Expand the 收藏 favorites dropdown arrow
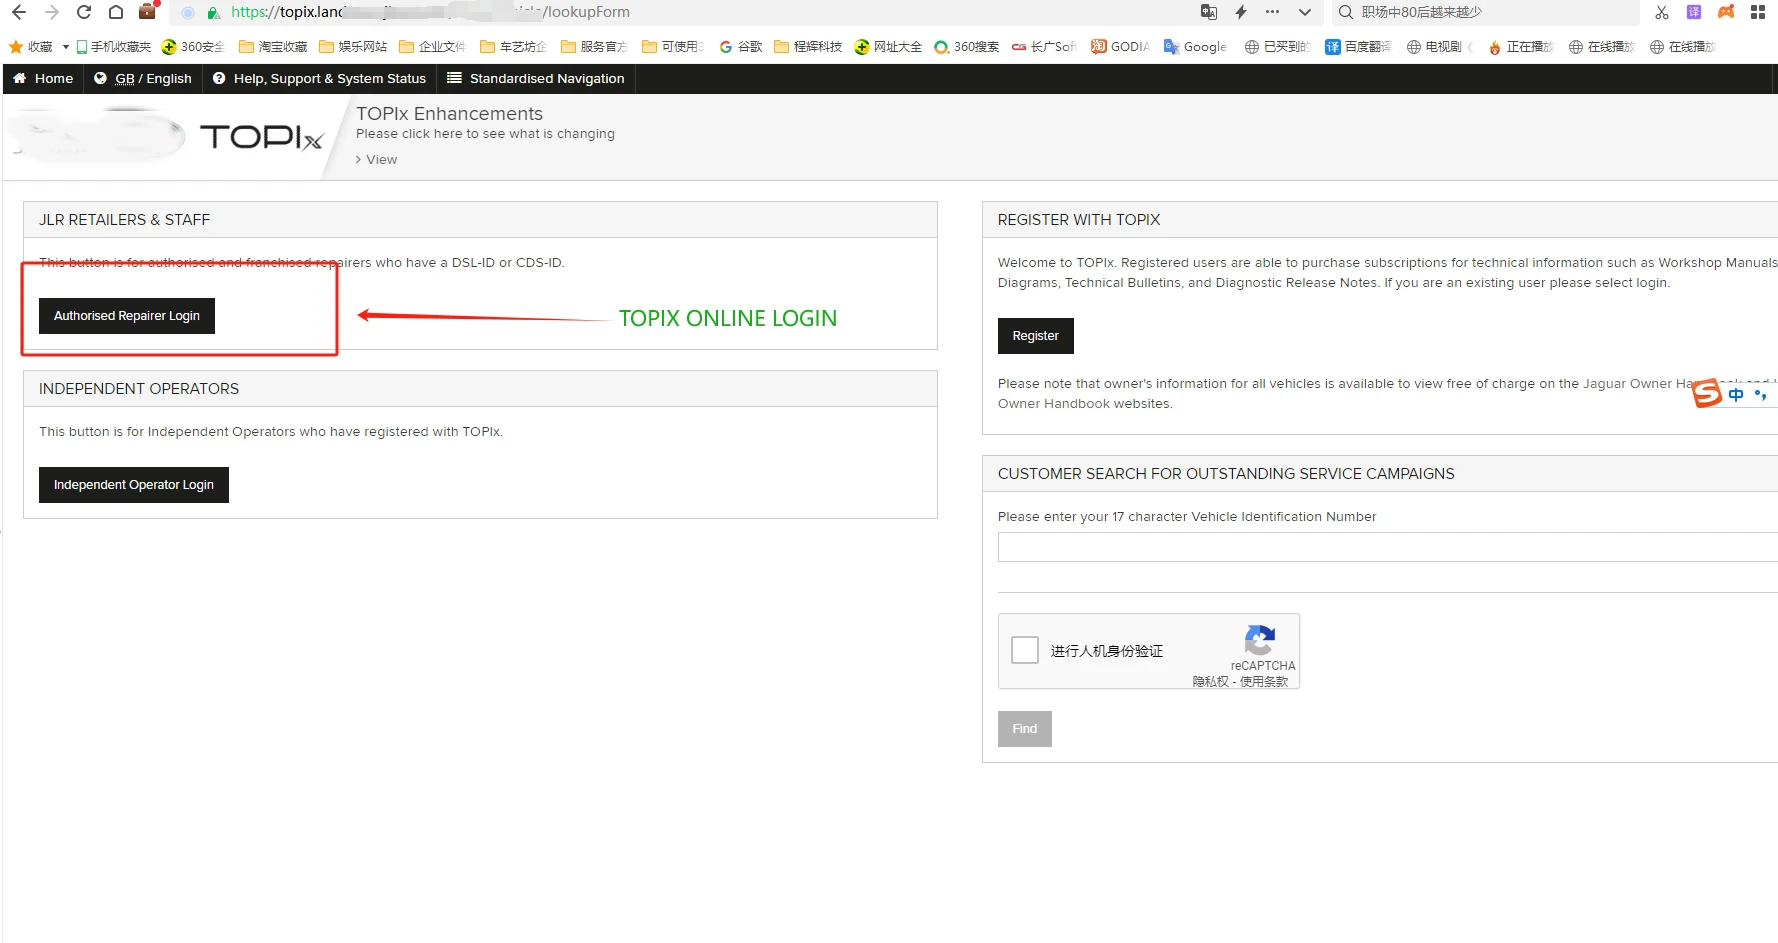Screen dimensions: 1778x943 click(x=66, y=47)
